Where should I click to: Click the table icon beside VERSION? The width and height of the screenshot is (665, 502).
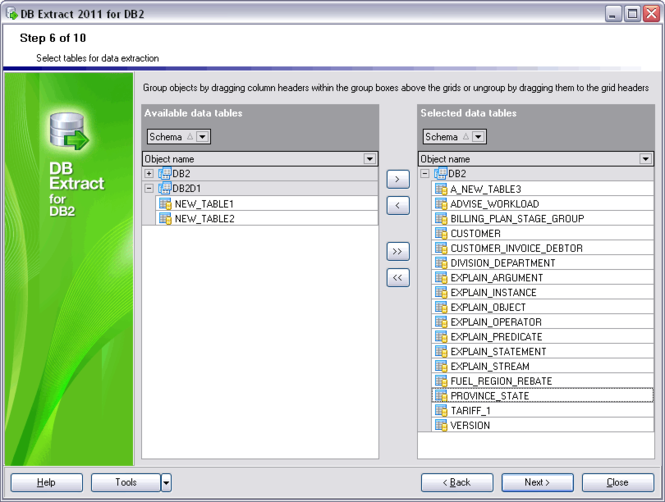pyautogui.click(x=441, y=425)
